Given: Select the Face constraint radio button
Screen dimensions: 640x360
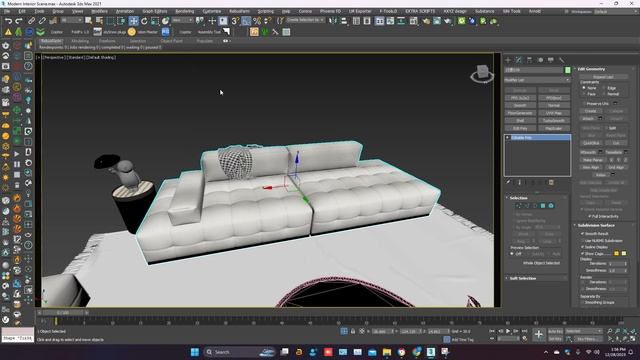Looking at the screenshot, I should pos(584,94).
